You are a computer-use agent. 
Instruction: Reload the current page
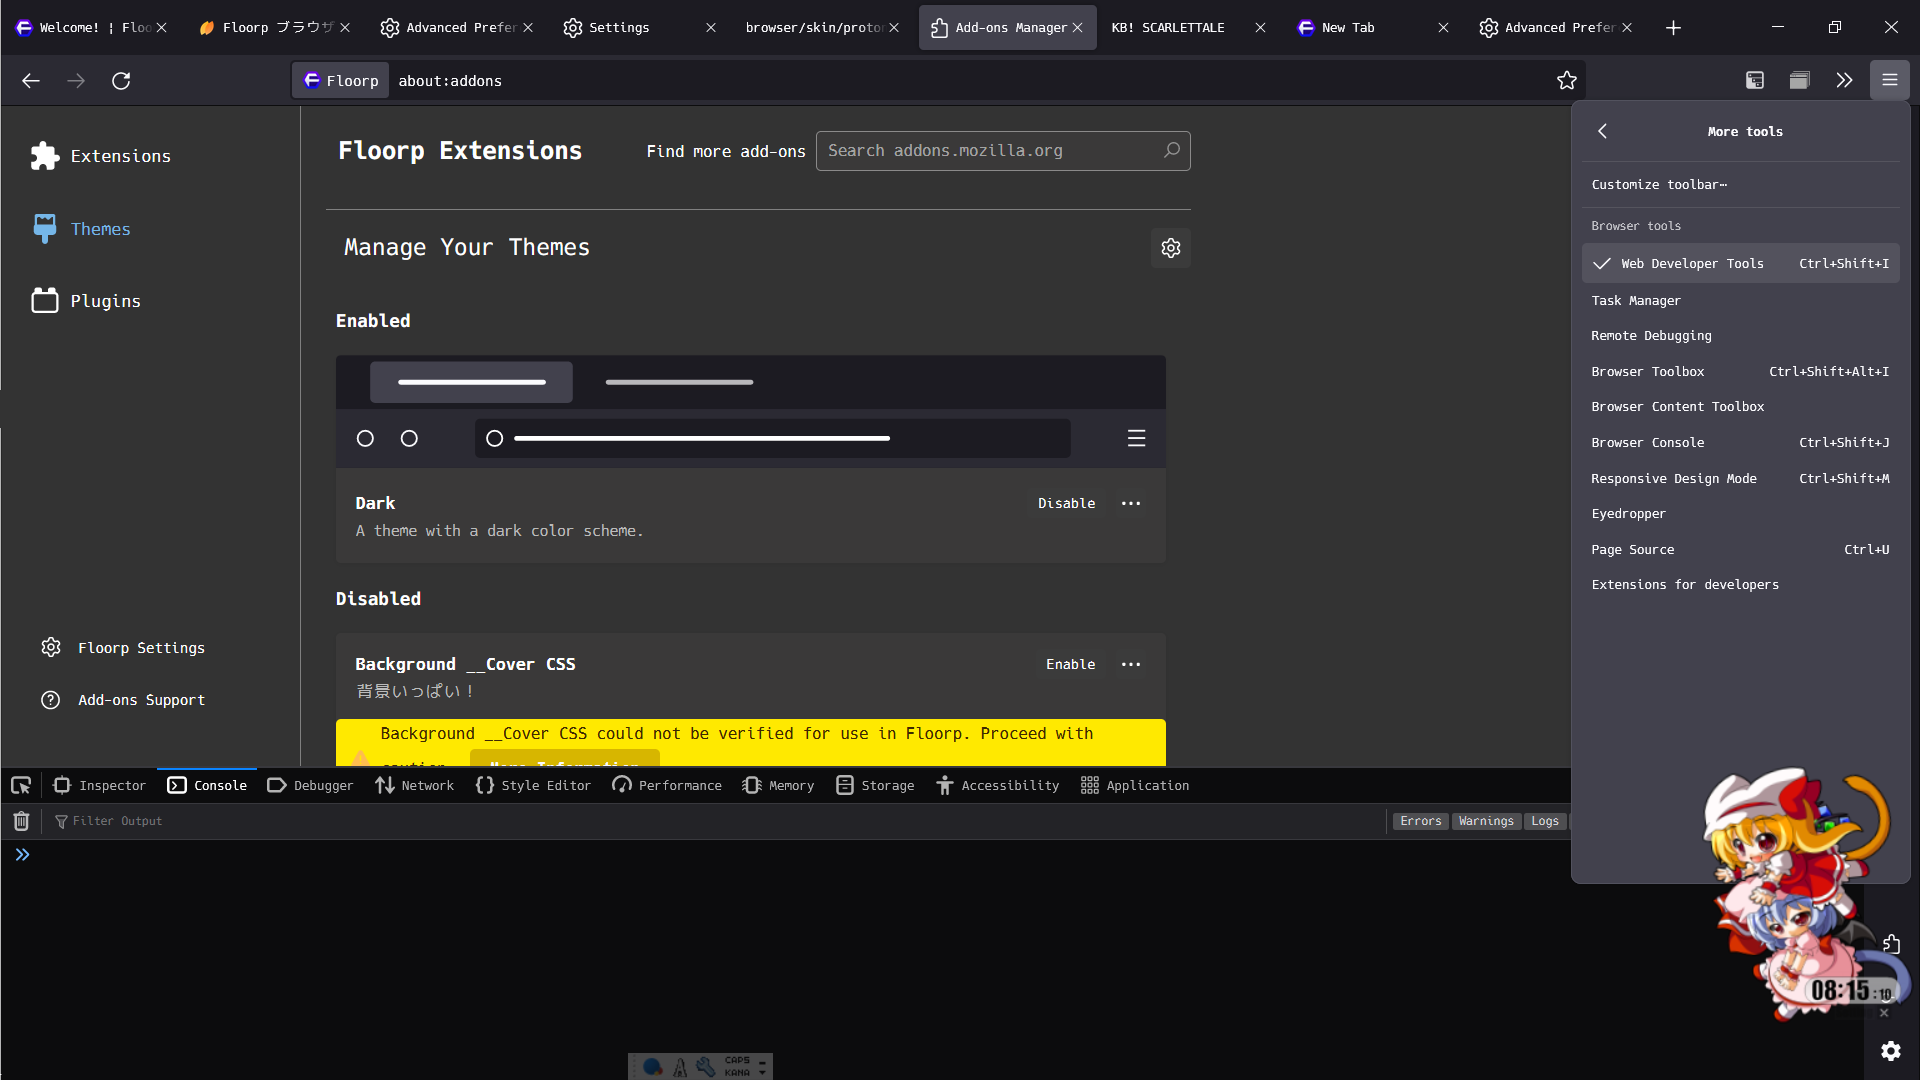point(121,81)
